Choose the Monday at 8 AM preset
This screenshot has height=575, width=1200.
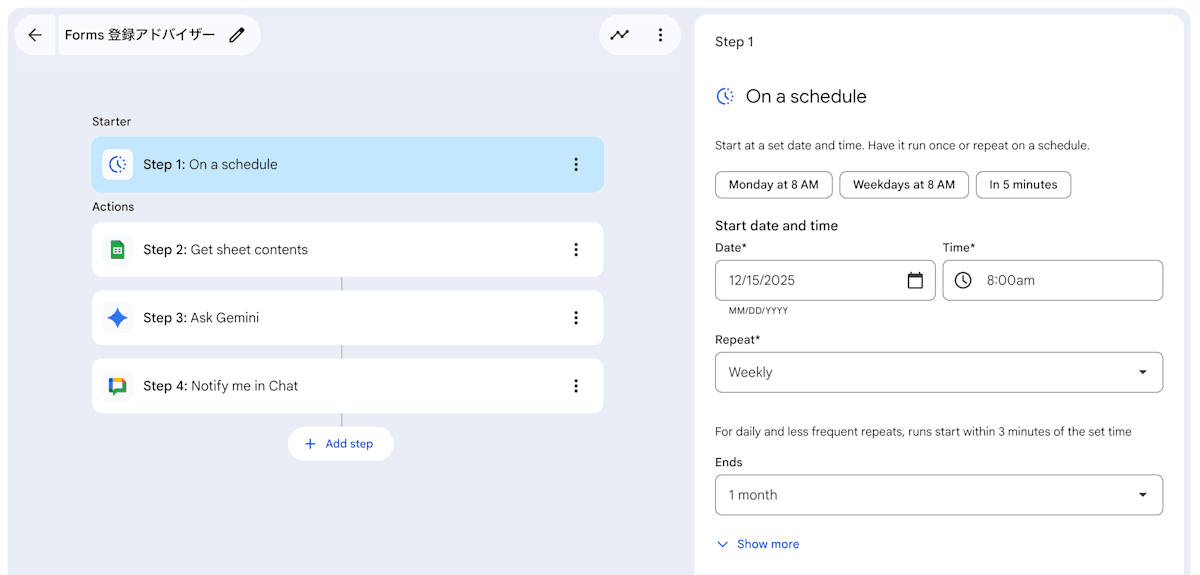point(773,185)
